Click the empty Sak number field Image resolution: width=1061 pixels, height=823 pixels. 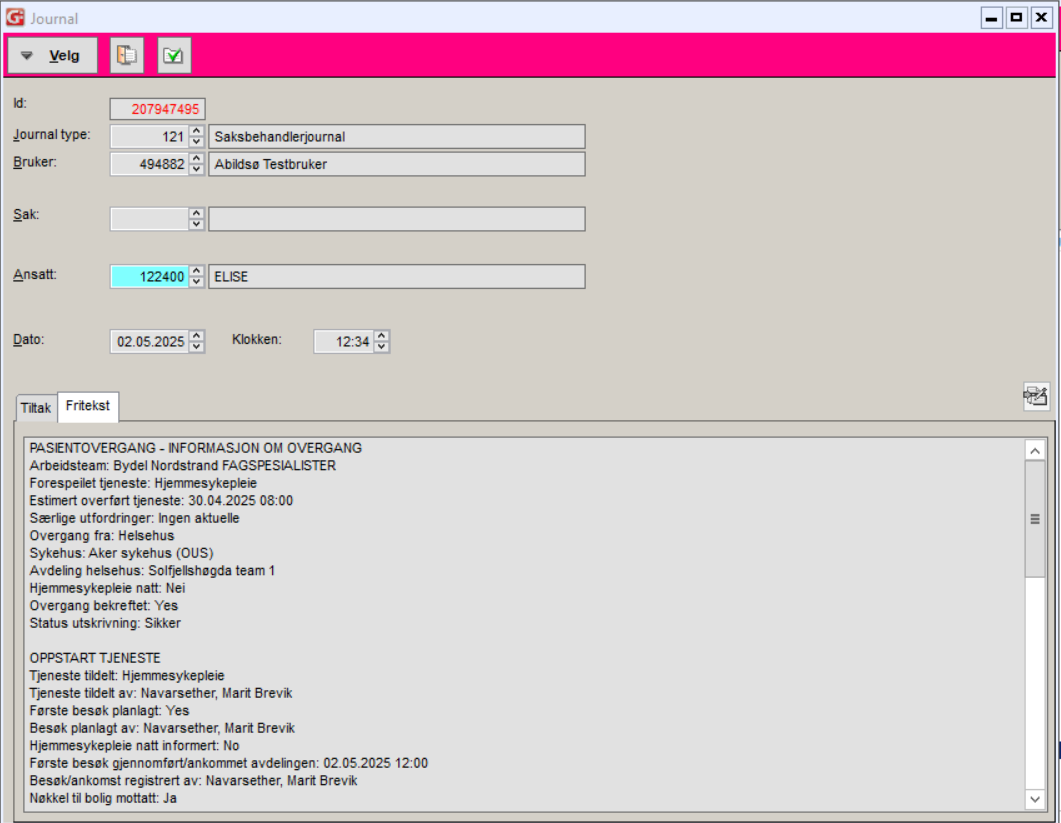click(x=148, y=219)
